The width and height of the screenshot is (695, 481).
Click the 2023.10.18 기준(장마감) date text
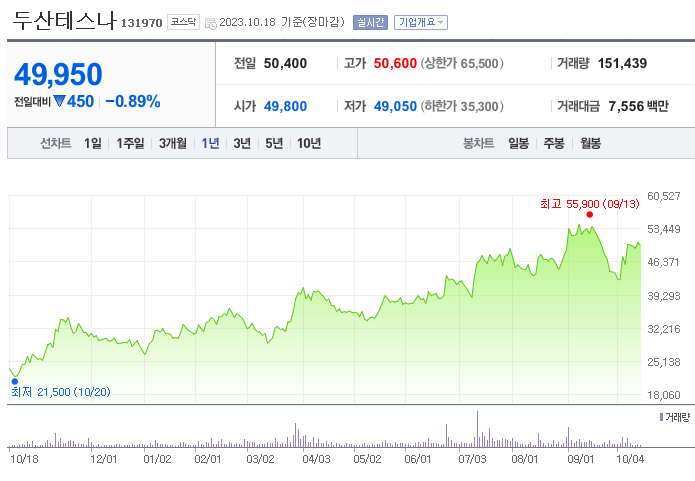tap(282, 22)
